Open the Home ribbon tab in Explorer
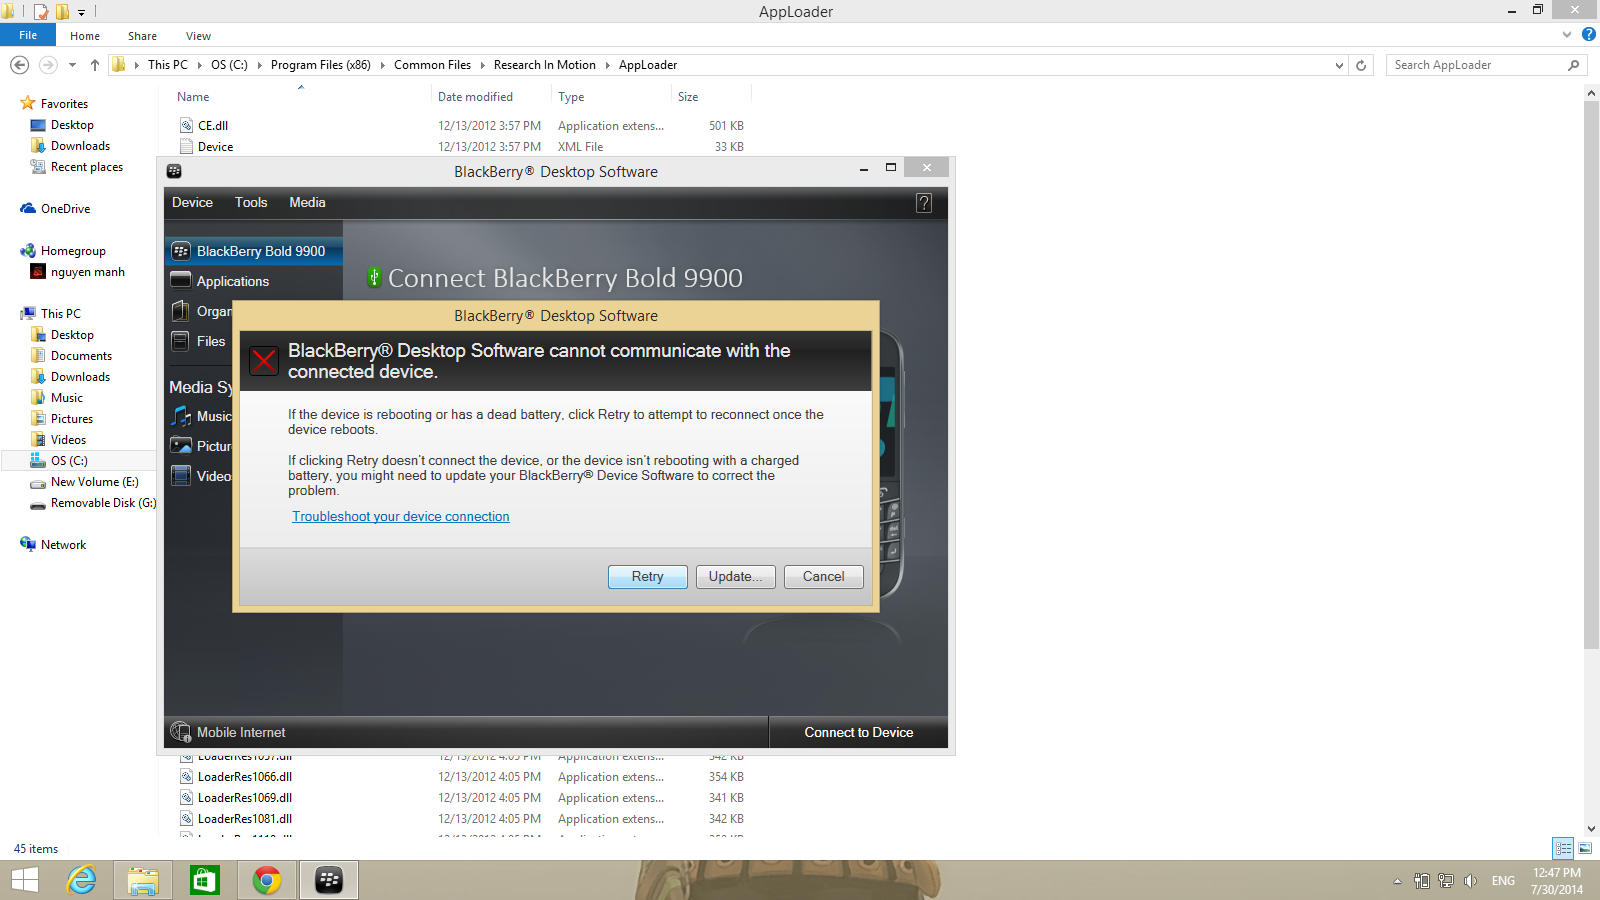The width and height of the screenshot is (1600, 900). [85, 36]
